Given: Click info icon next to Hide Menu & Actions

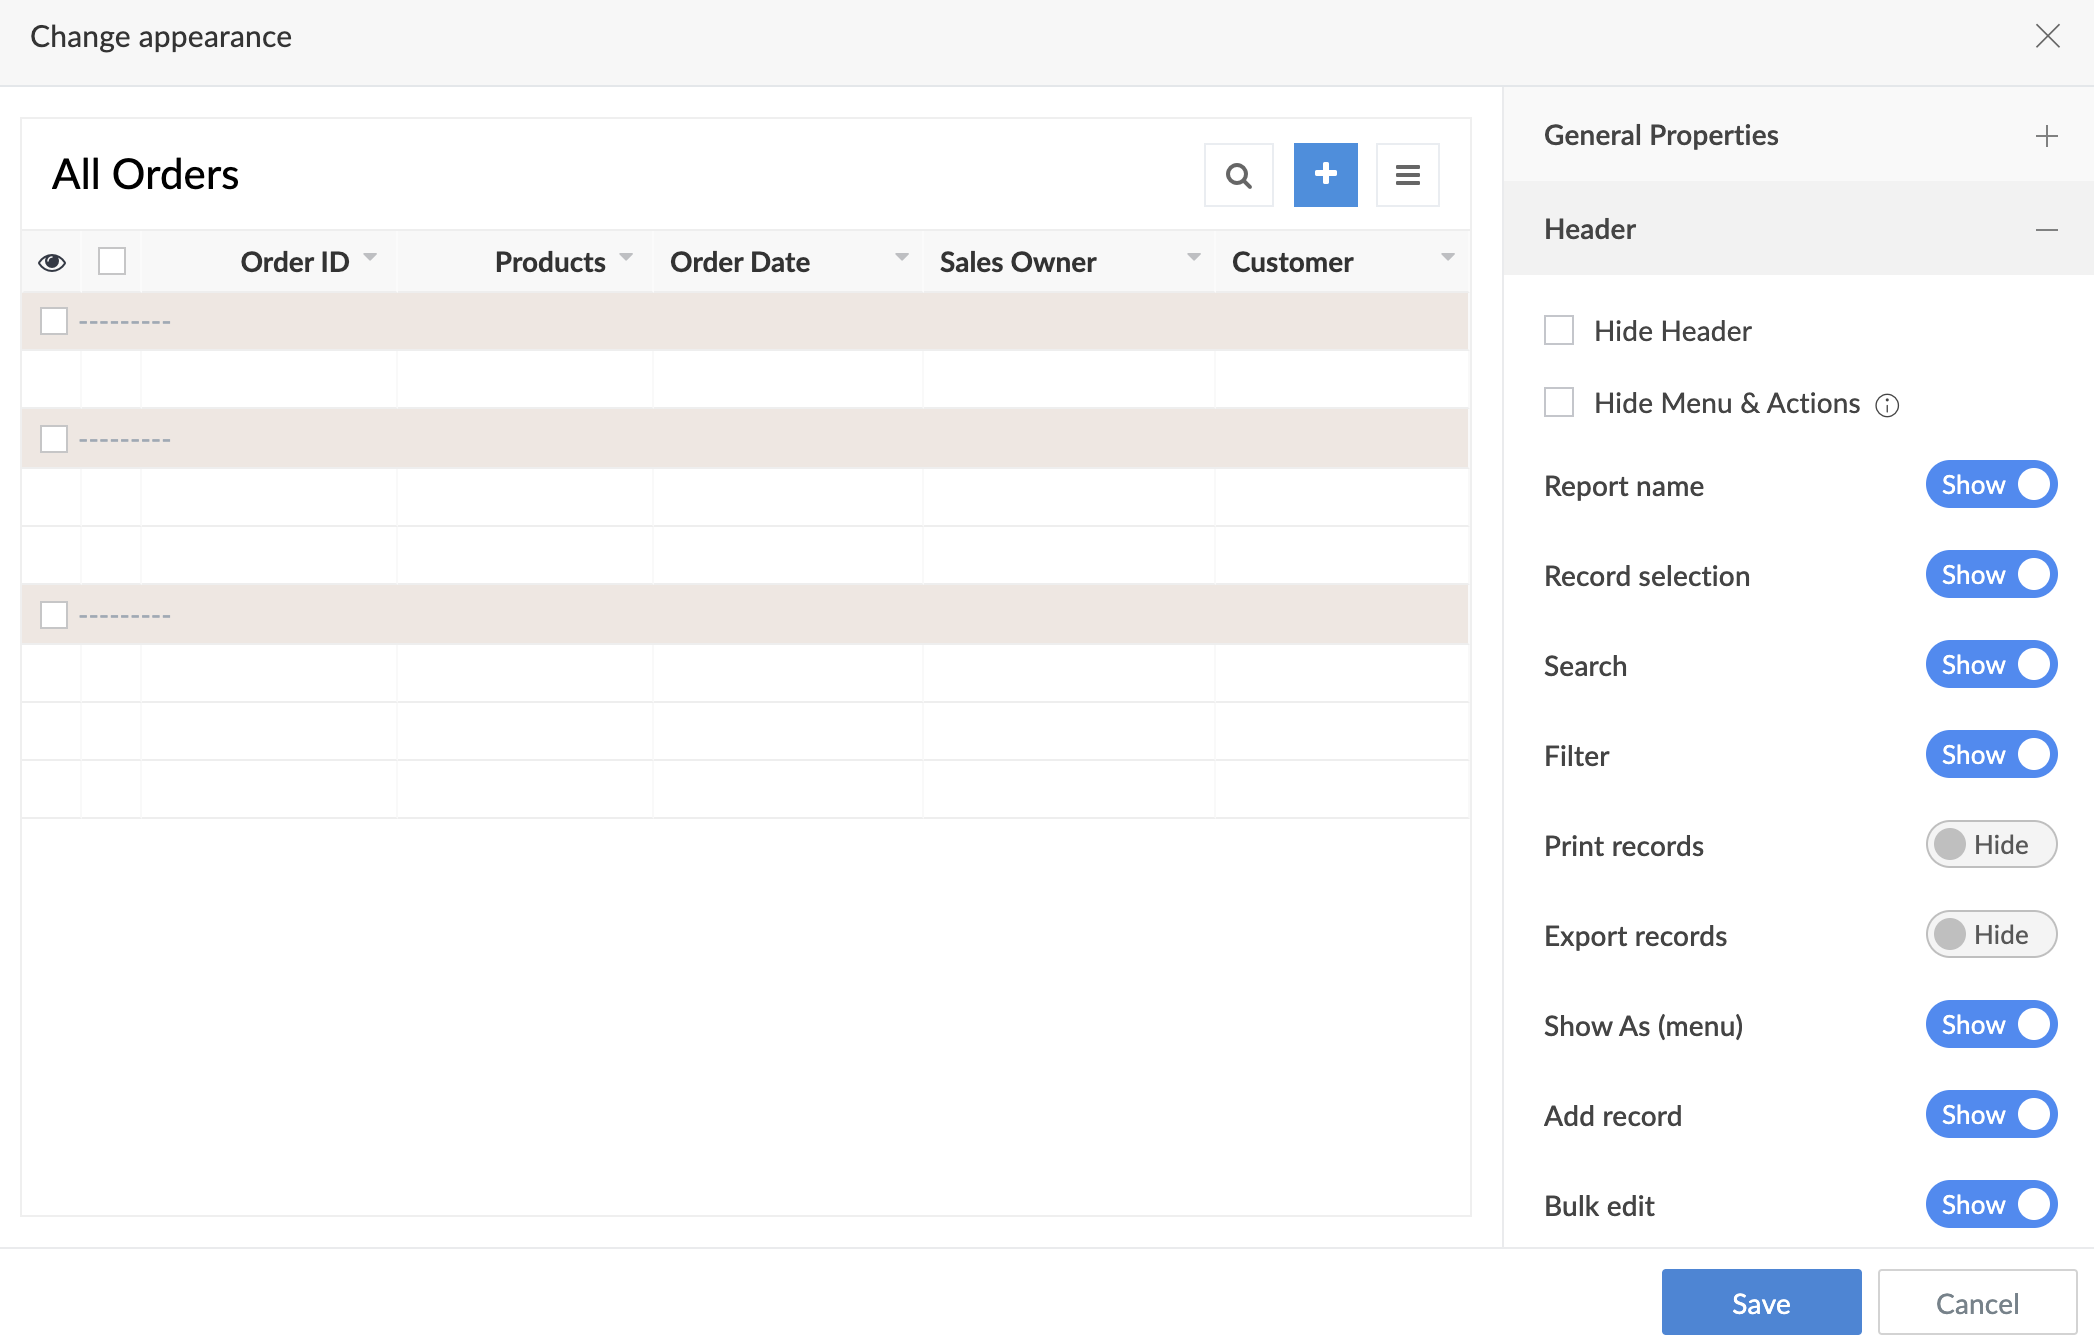Looking at the screenshot, I should pyautogui.click(x=1887, y=405).
